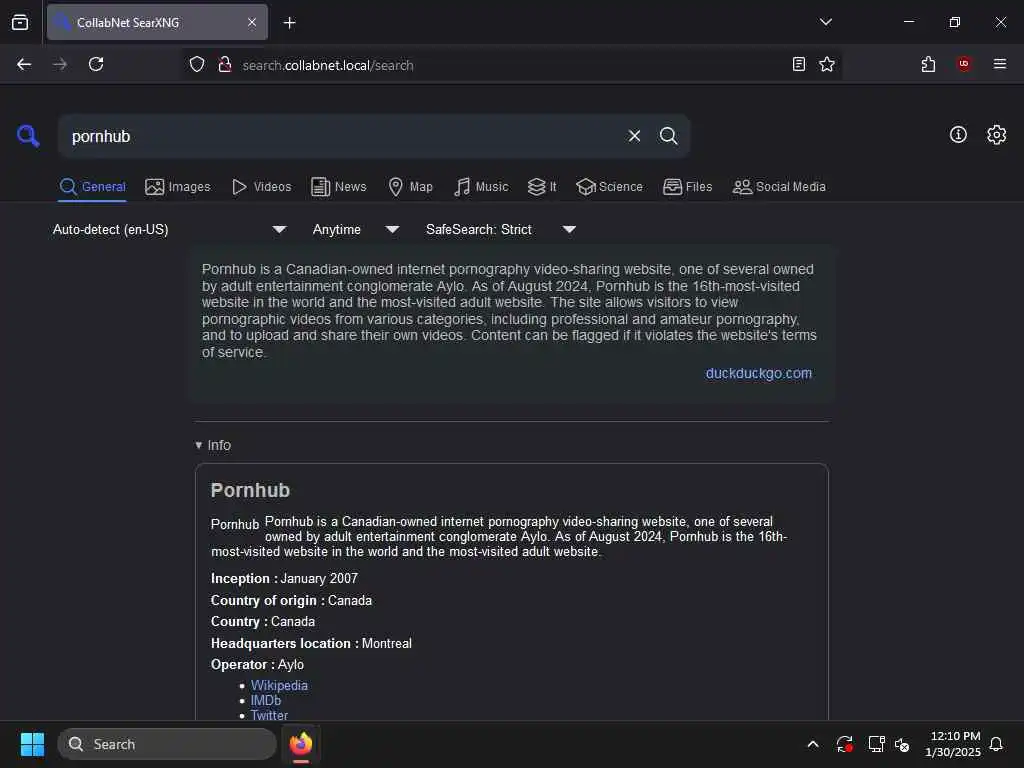Switch to Social Media category
1024x768 pixels.
tap(779, 187)
